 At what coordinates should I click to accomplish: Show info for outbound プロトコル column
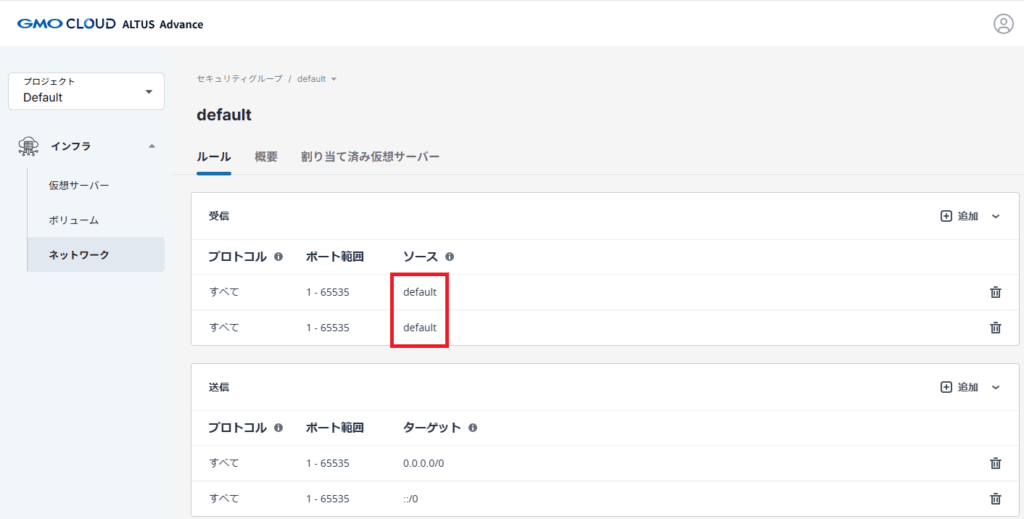coord(279,428)
